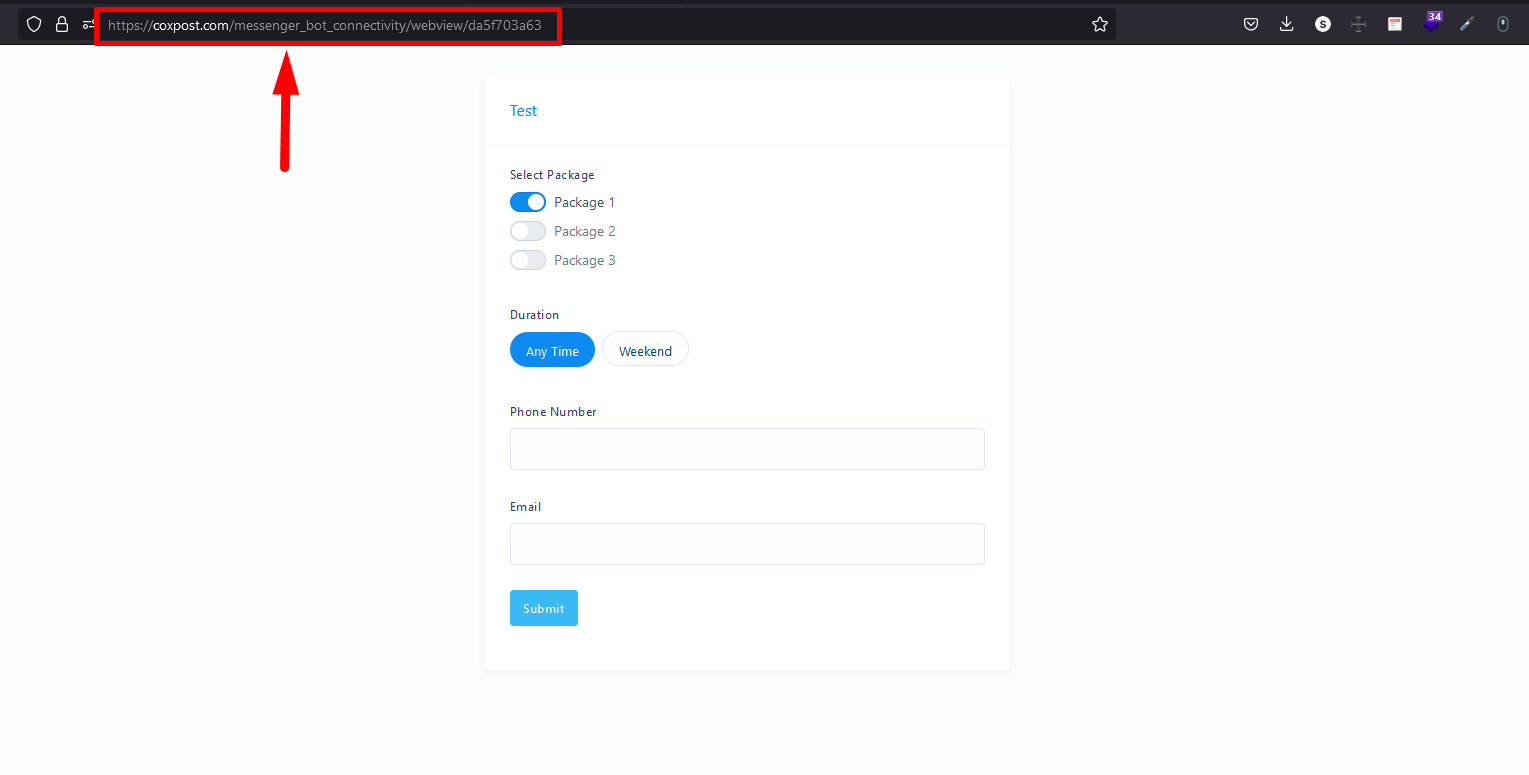Click the mouse-shaped extension icon
This screenshot has height=775, width=1529.
tap(1502, 24)
